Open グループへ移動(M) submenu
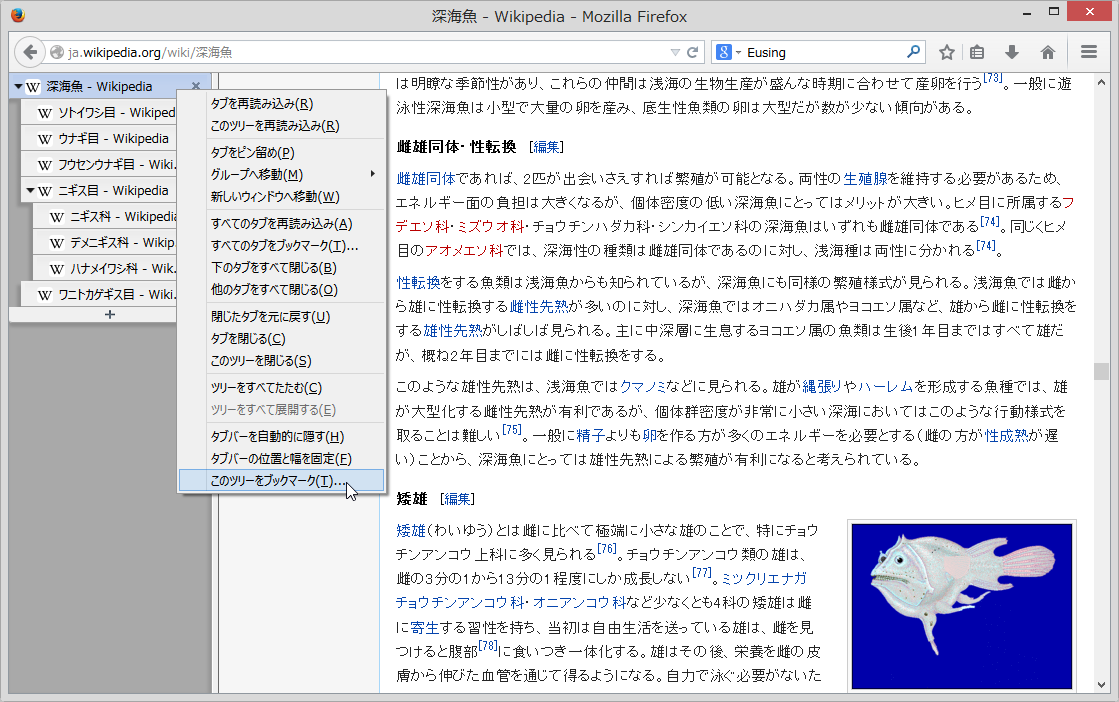The image size is (1119, 702). (281, 174)
